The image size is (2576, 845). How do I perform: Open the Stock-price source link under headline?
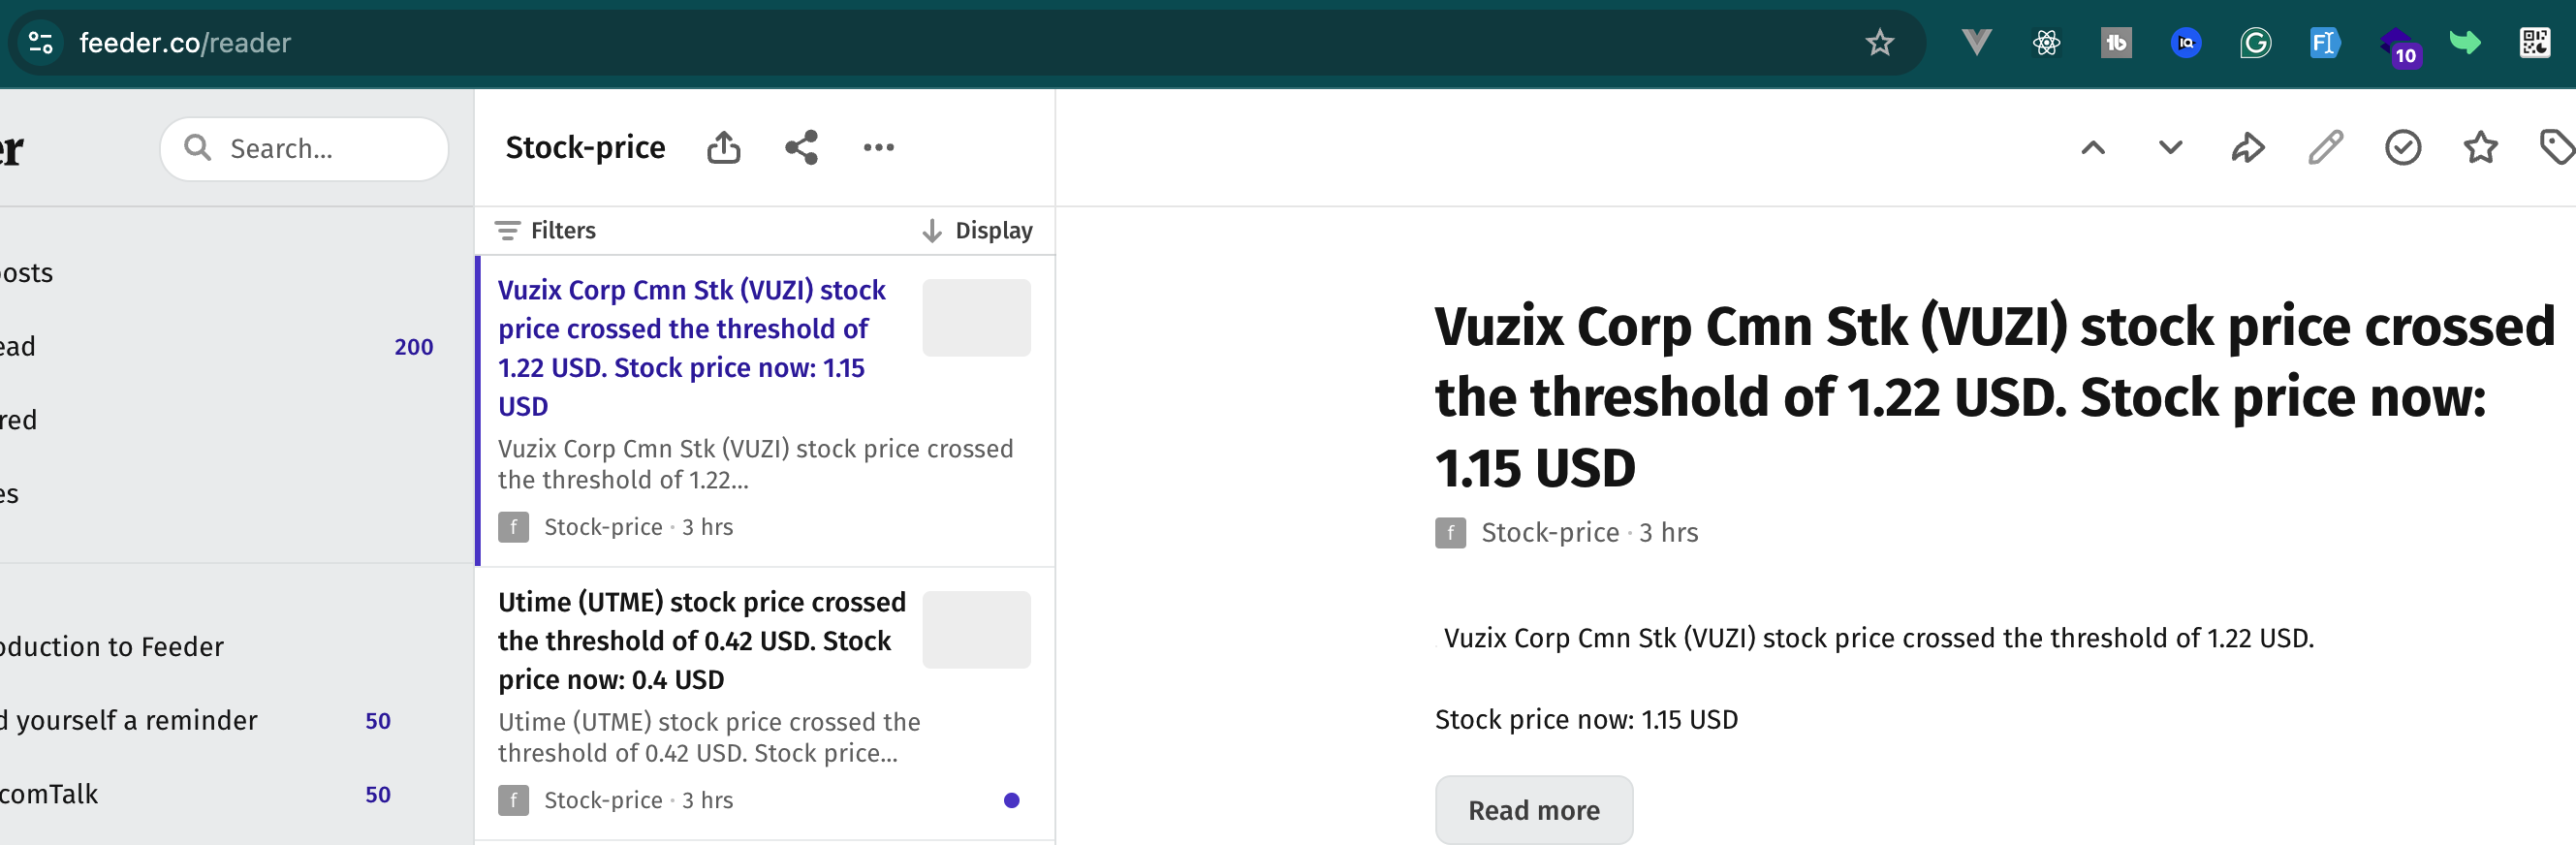pyautogui.click(x=1549, y=533)
